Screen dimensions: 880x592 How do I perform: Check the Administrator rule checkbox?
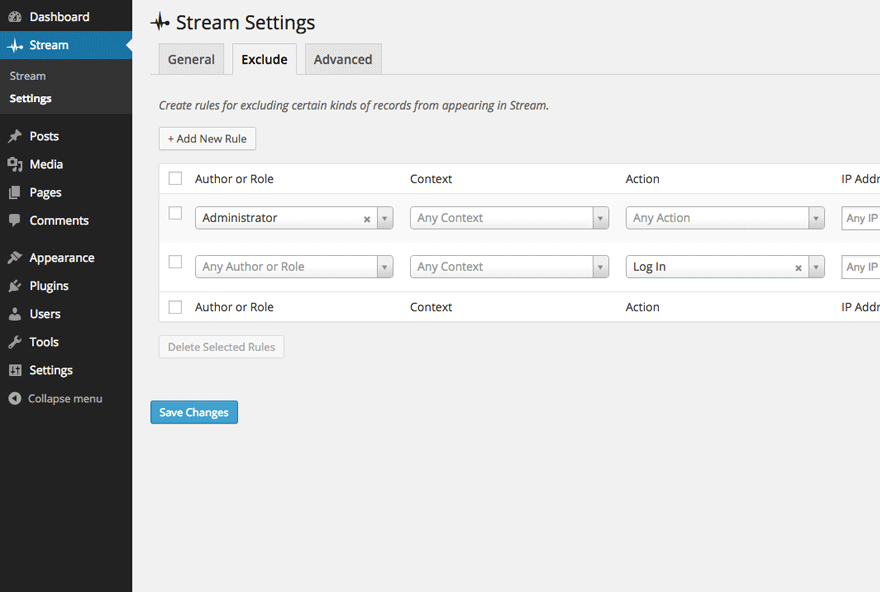(x=175, y=213)
